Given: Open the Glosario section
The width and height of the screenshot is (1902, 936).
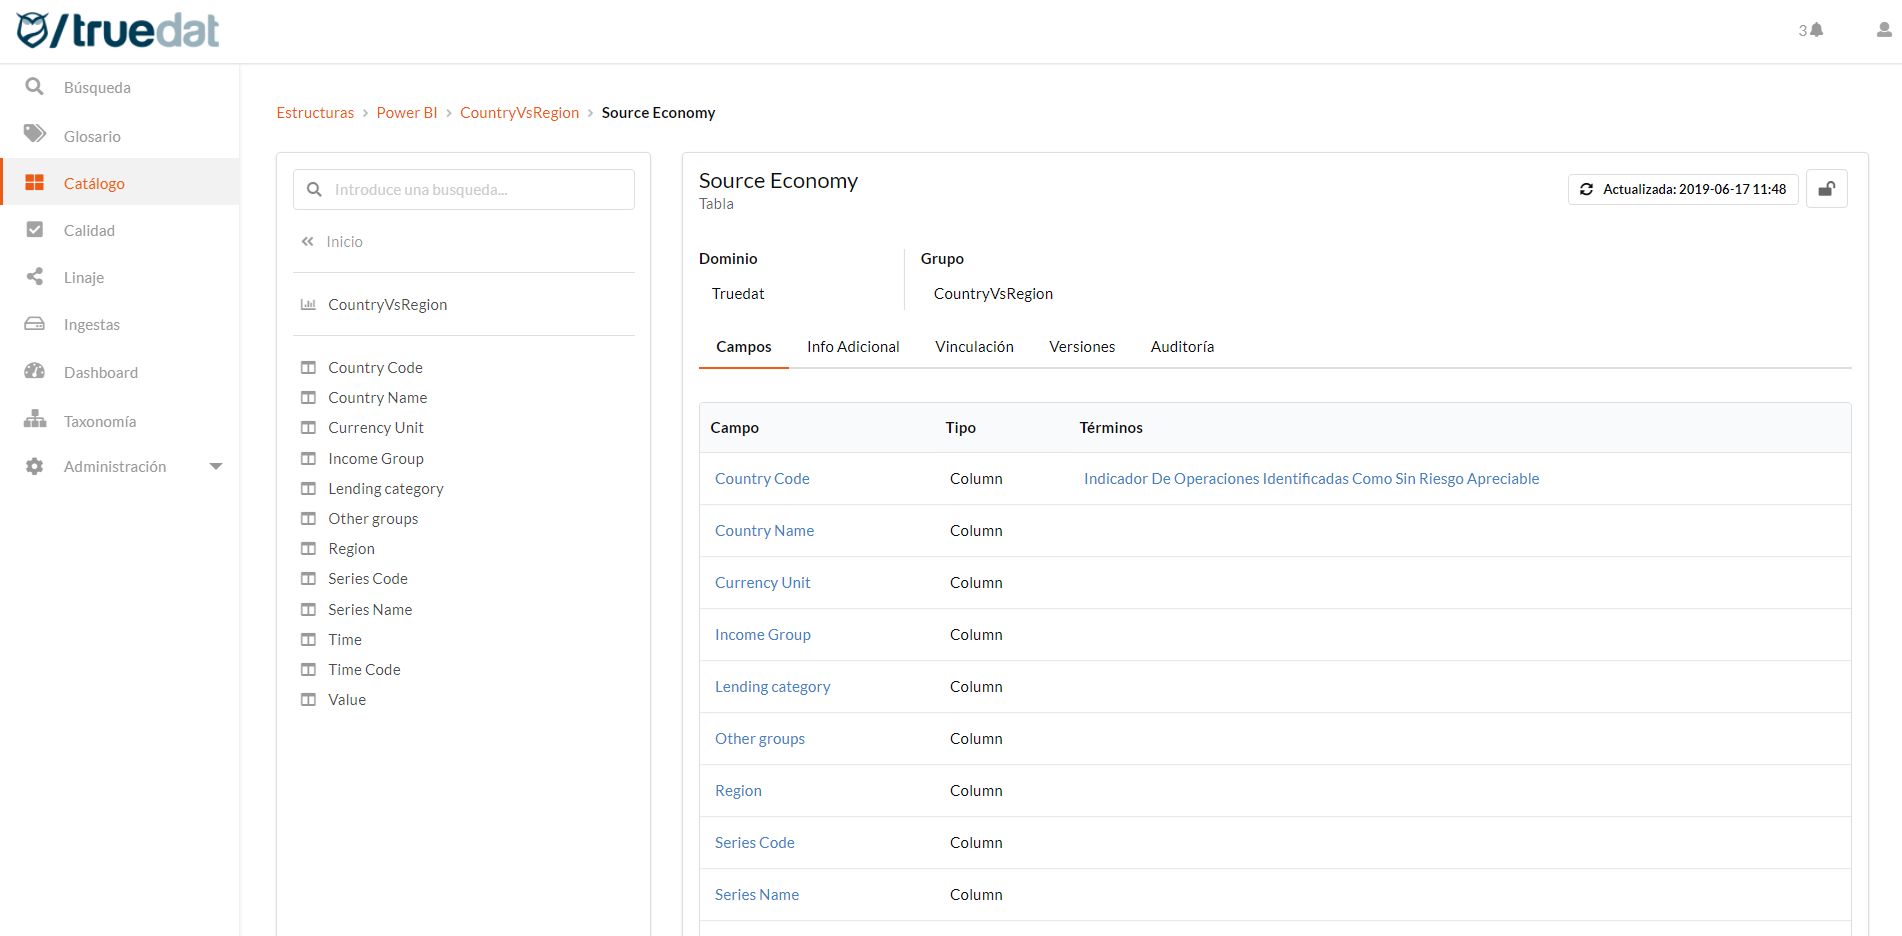Looking at the screenshot, I should click(92, 135).
